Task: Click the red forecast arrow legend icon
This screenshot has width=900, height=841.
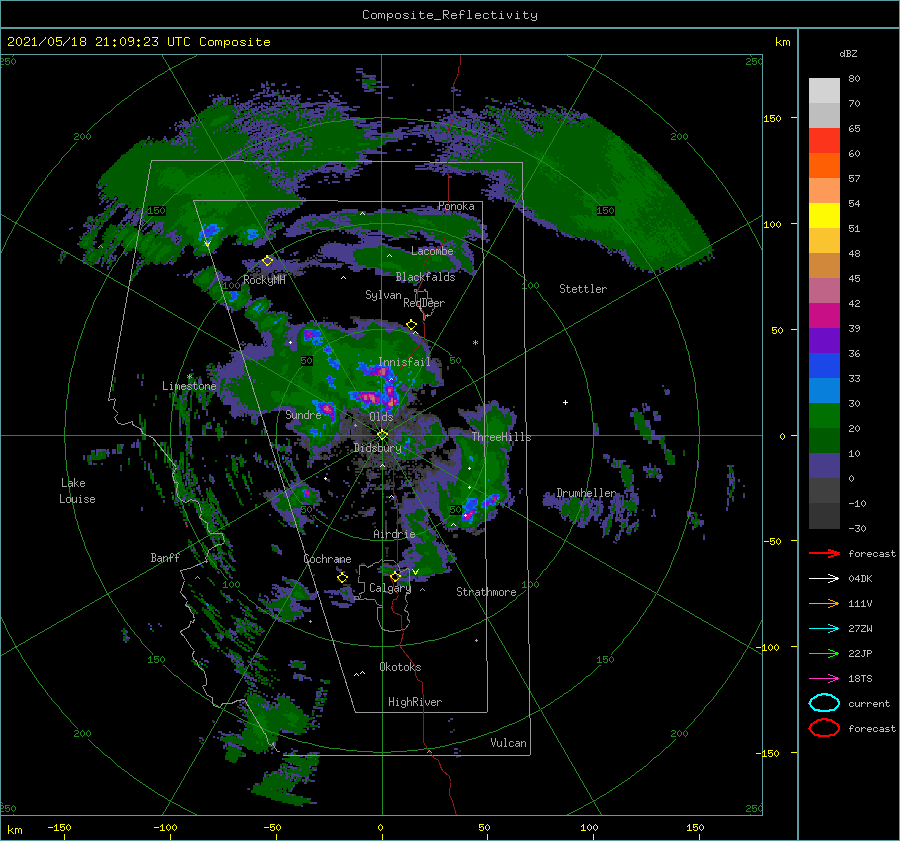Action: (824, 553)
